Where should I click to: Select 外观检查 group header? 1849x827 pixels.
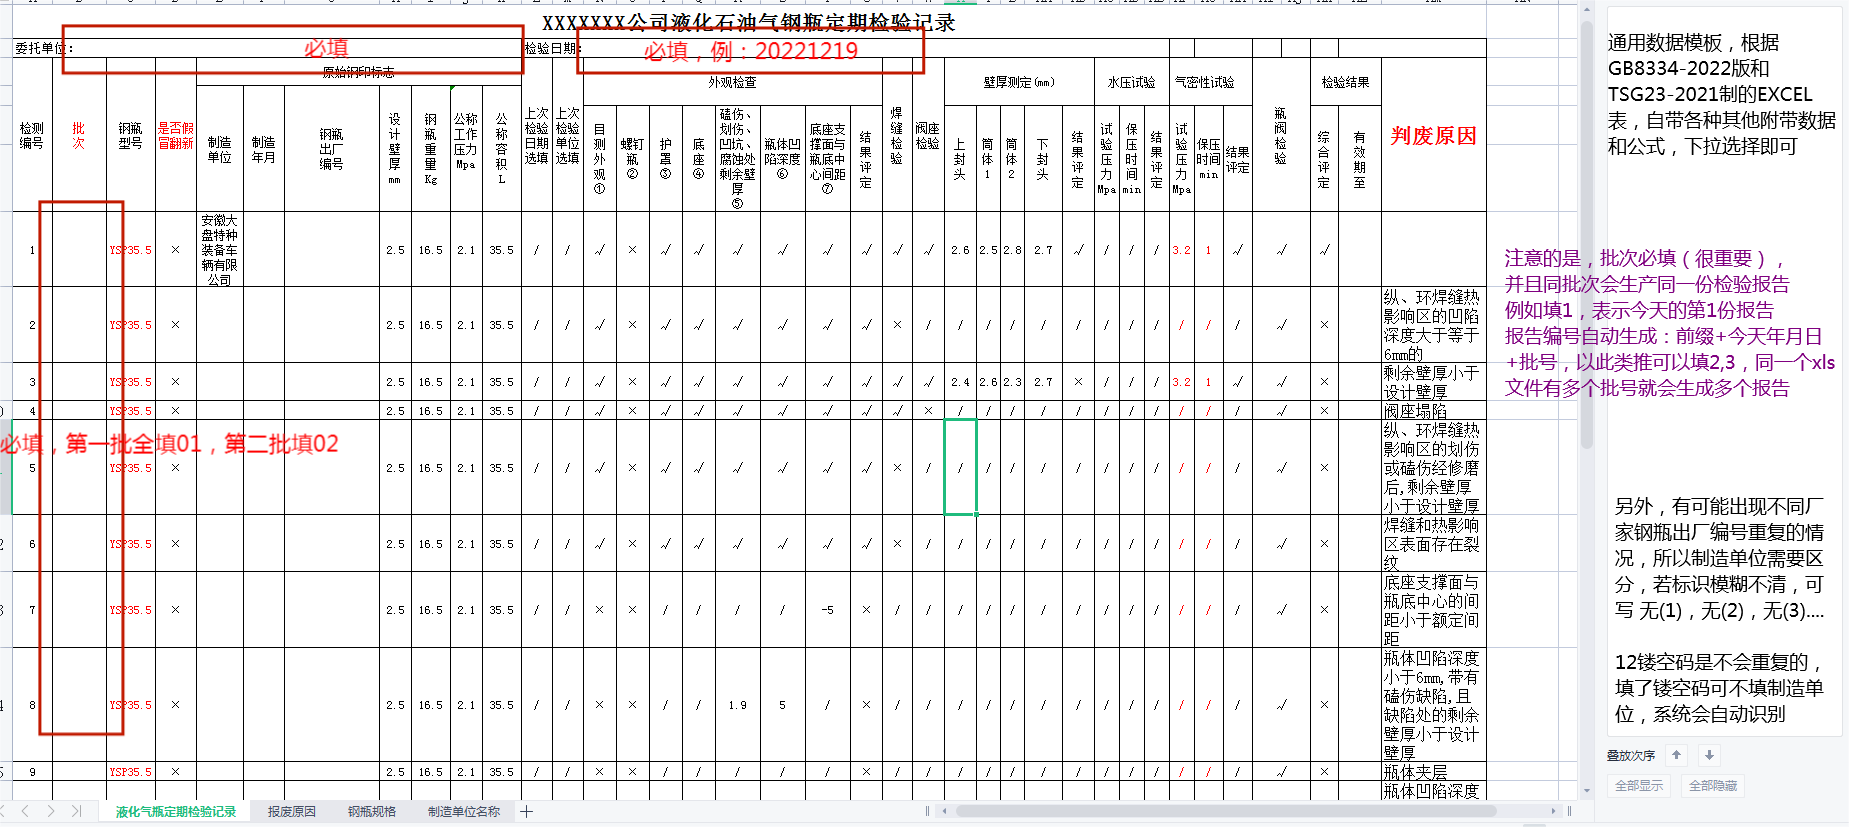[x=733, y=82]
